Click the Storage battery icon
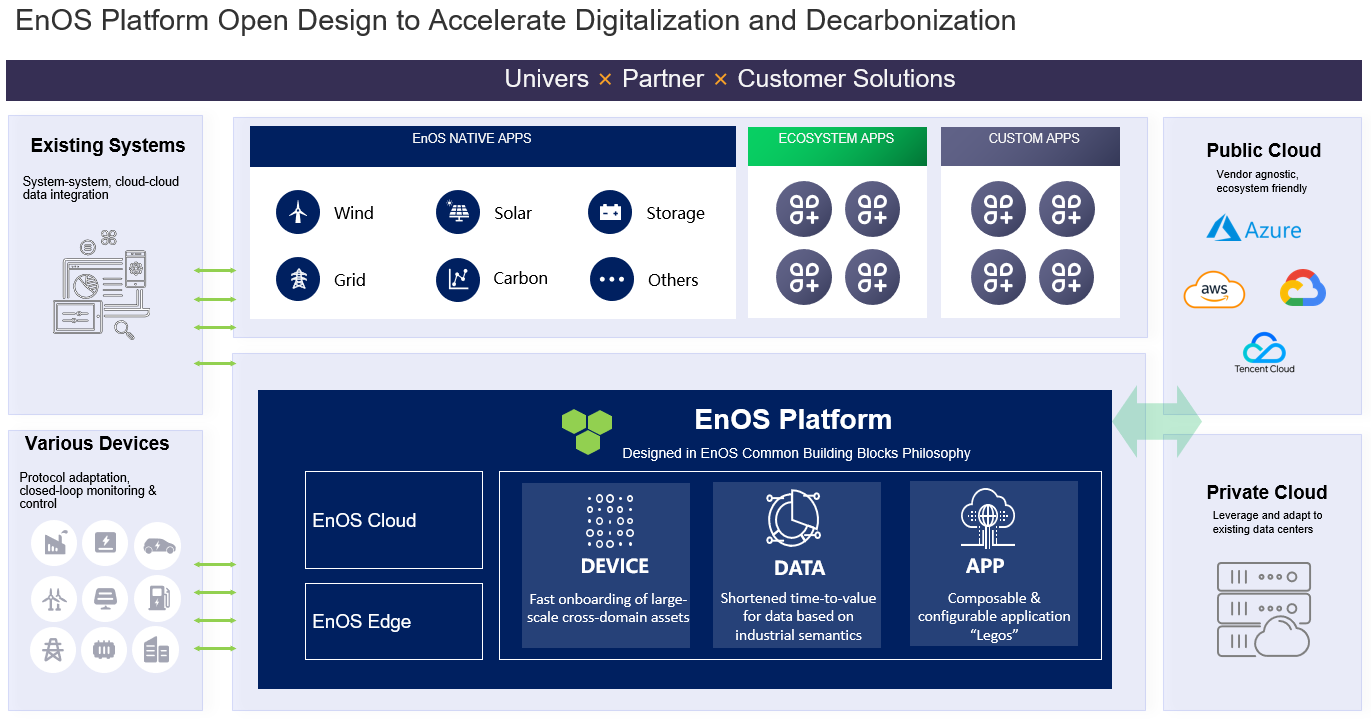Screen dimensions: 1371x720 point(610,213)
